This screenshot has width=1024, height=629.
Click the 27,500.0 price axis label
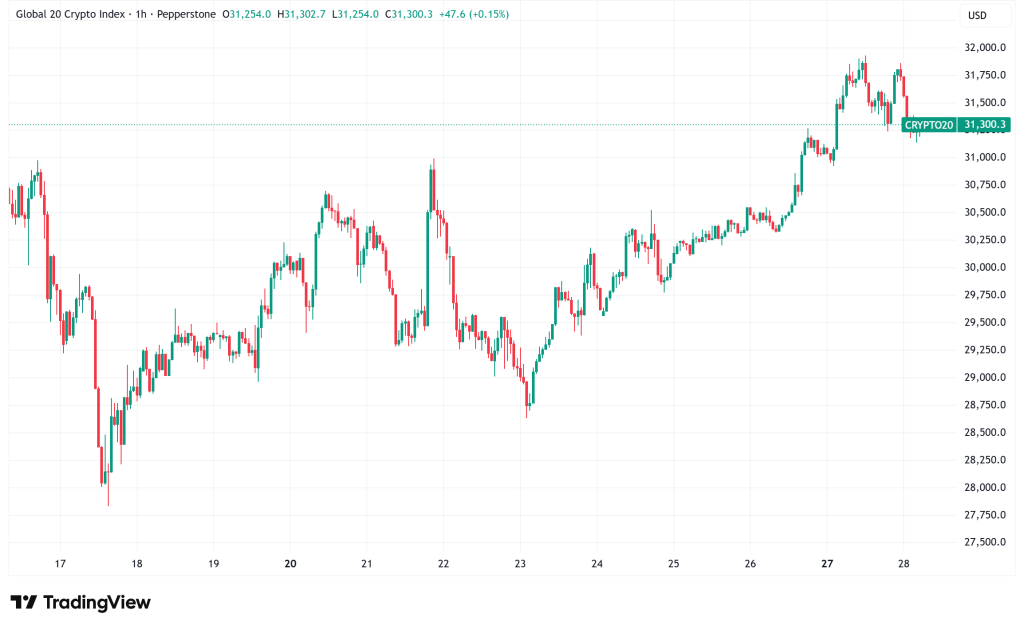pos(985,542)
